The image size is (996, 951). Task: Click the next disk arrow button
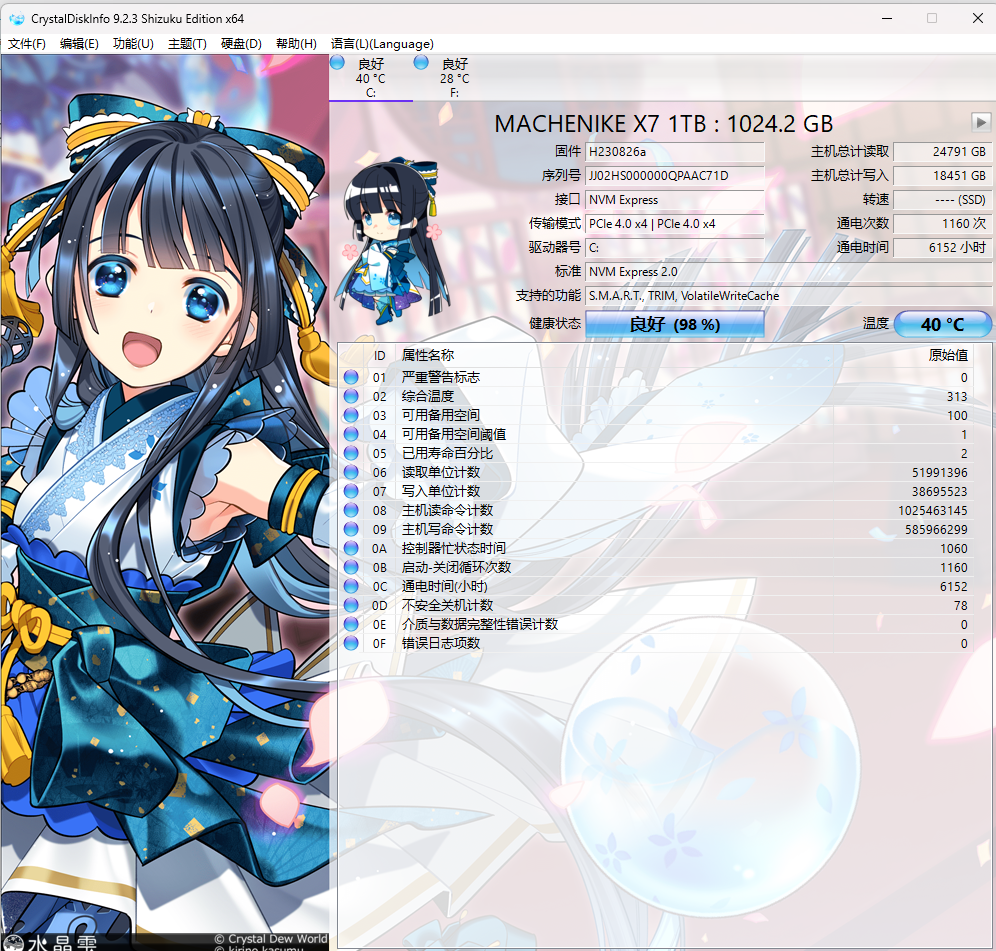coord(981,122)
